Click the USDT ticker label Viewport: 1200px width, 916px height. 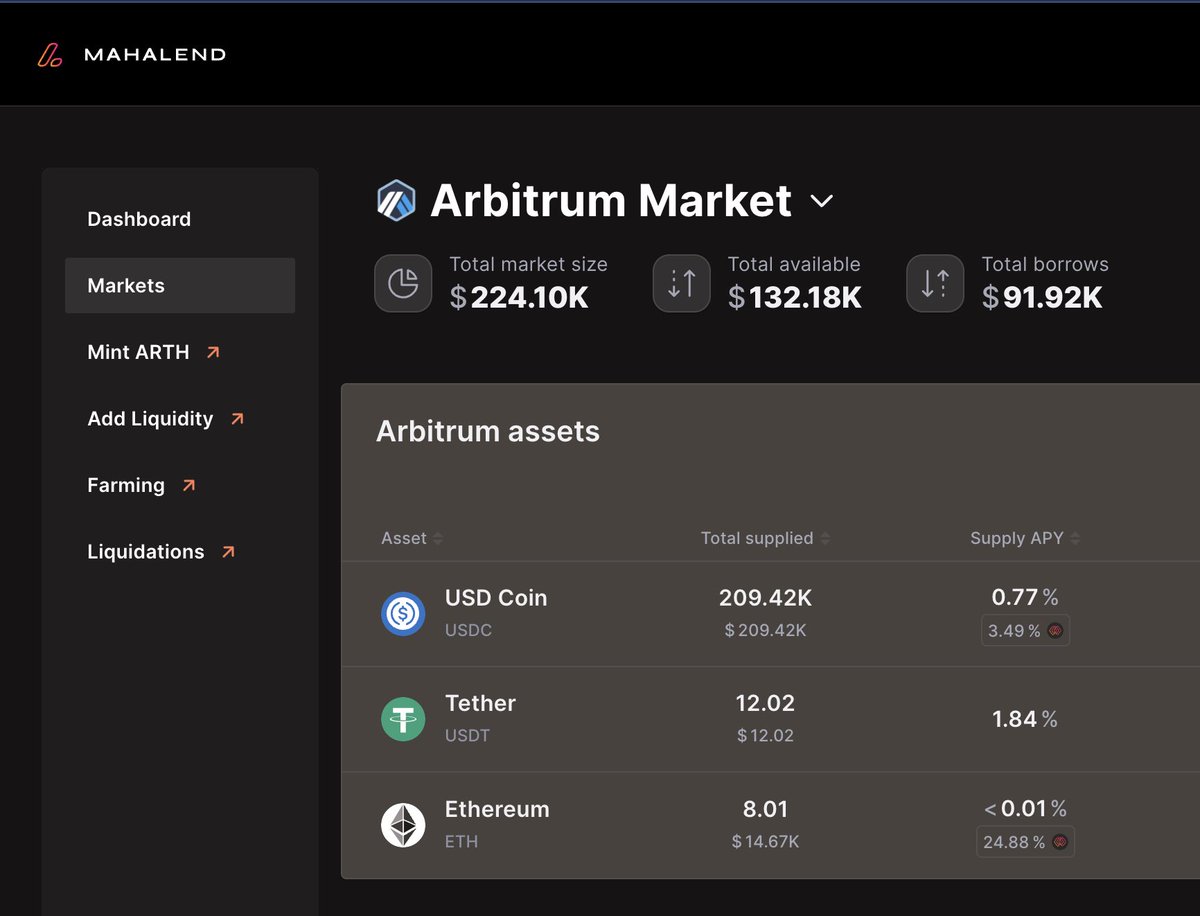pyautogui.click(x=467, y=736)
